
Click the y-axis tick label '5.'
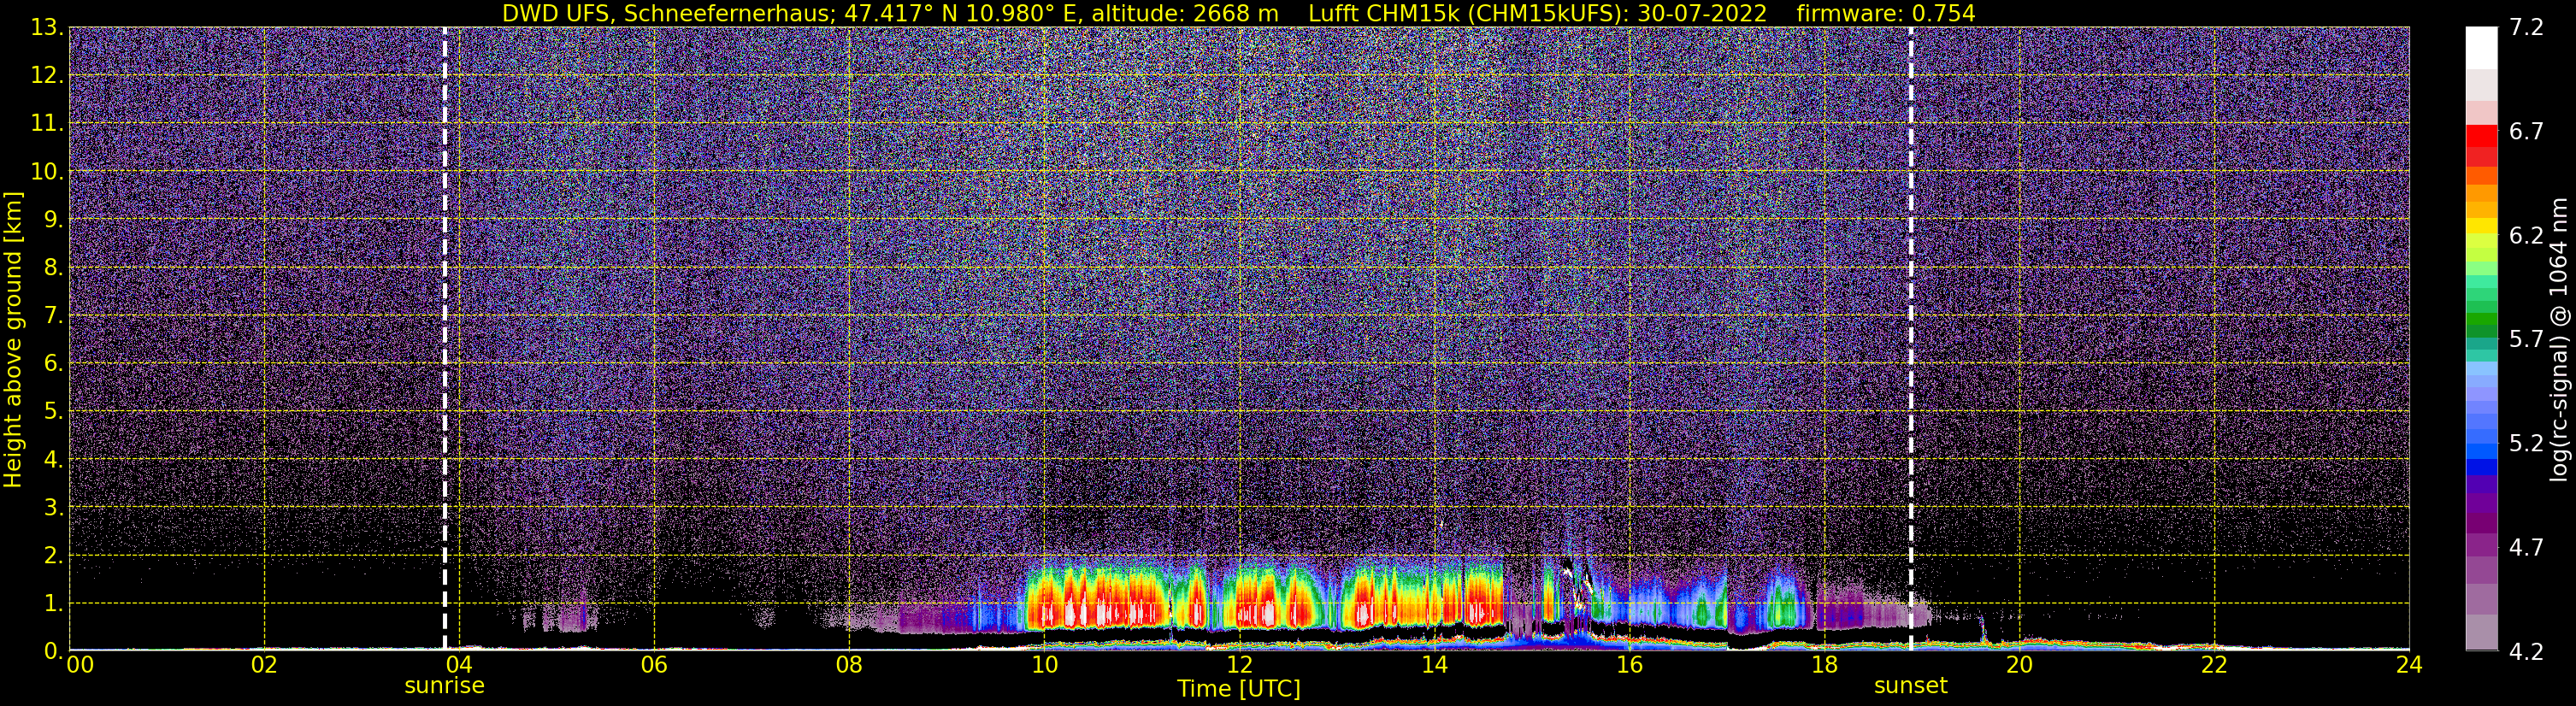coord(53,412)
